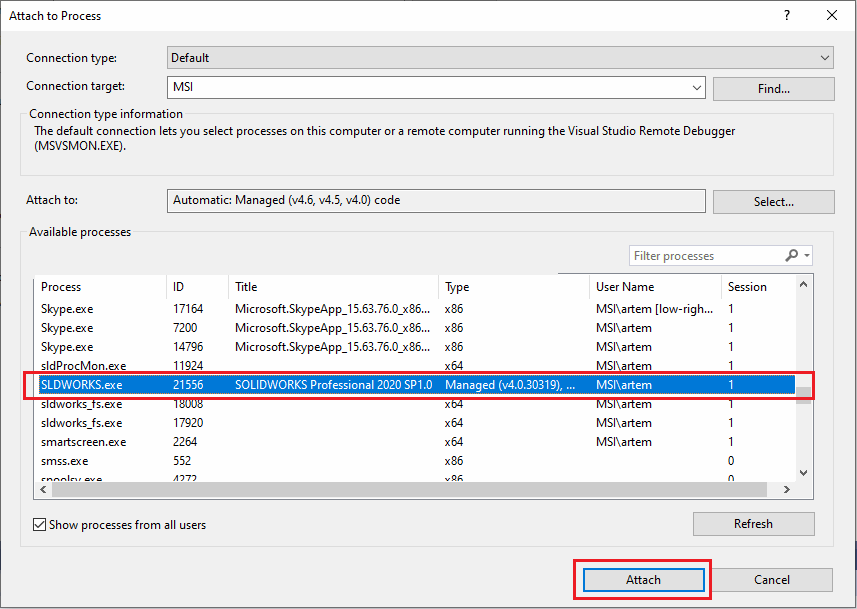Open the Connection type dropdown

(x=500, y=57)
